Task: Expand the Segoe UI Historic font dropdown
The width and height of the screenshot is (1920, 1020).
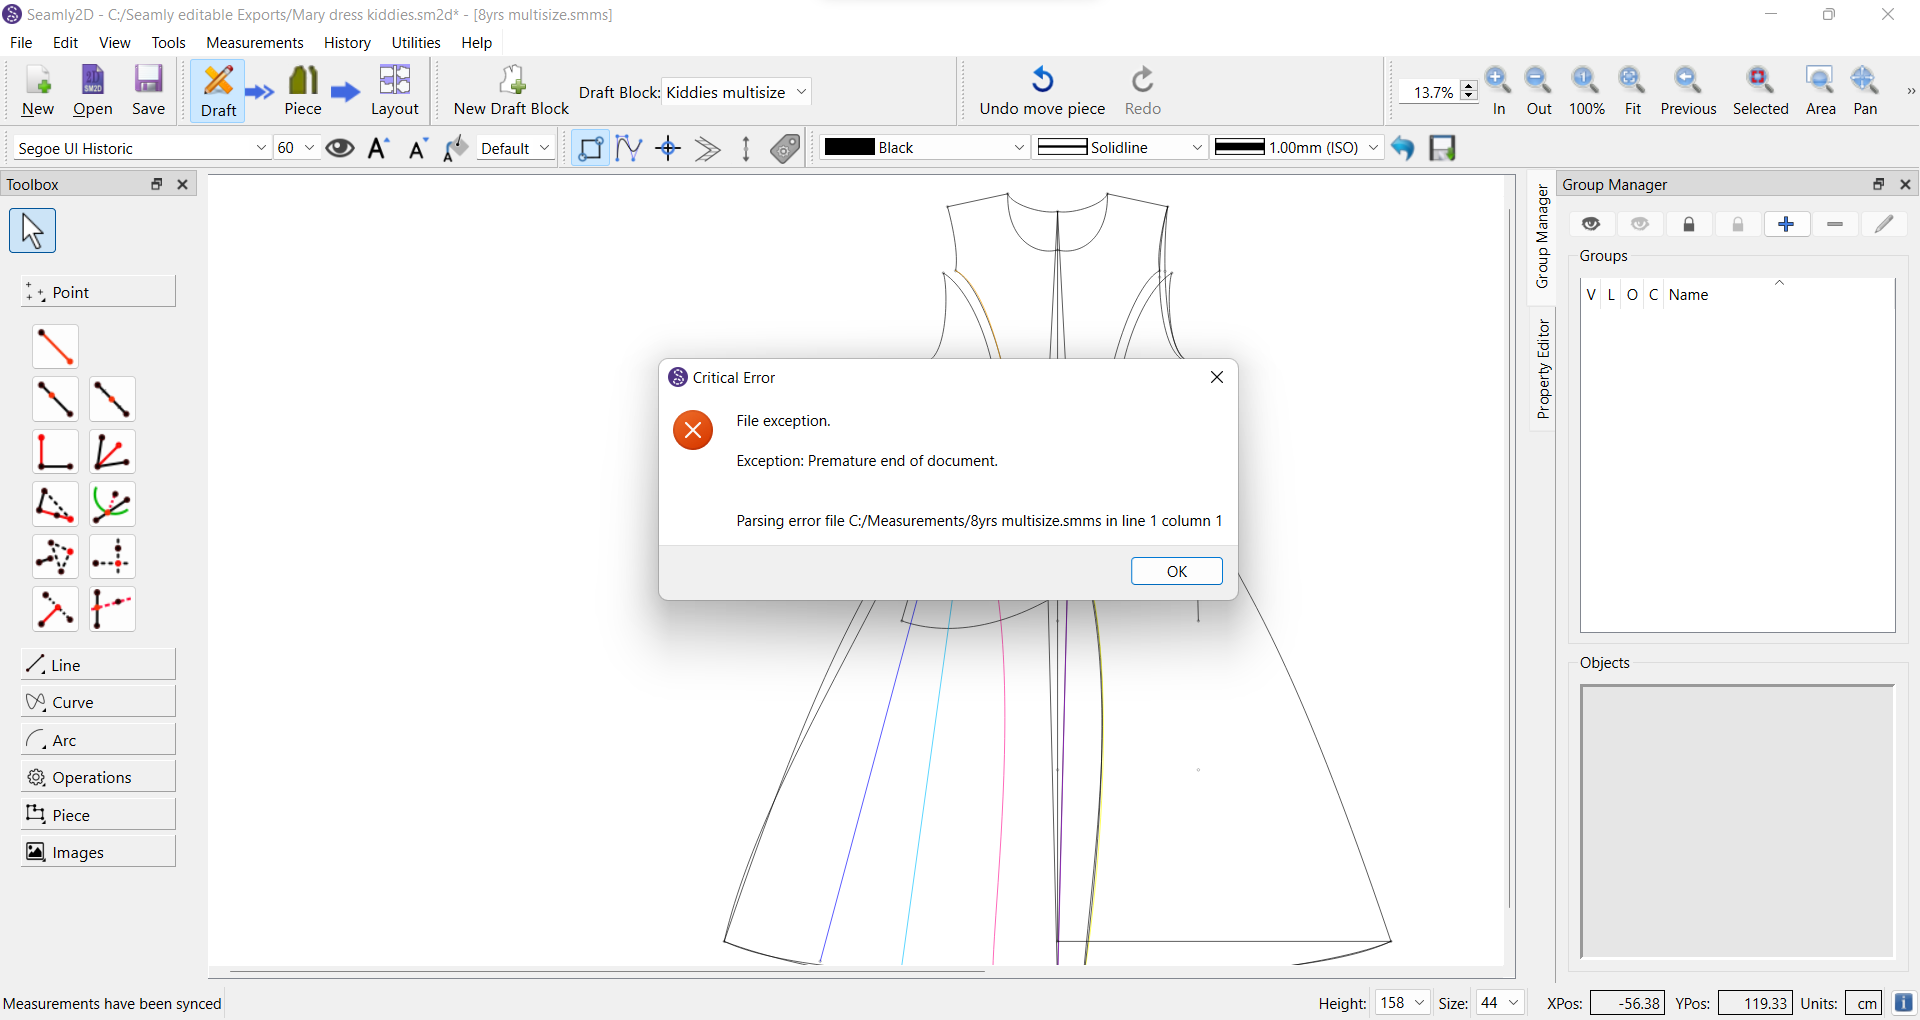Action: 261,148
